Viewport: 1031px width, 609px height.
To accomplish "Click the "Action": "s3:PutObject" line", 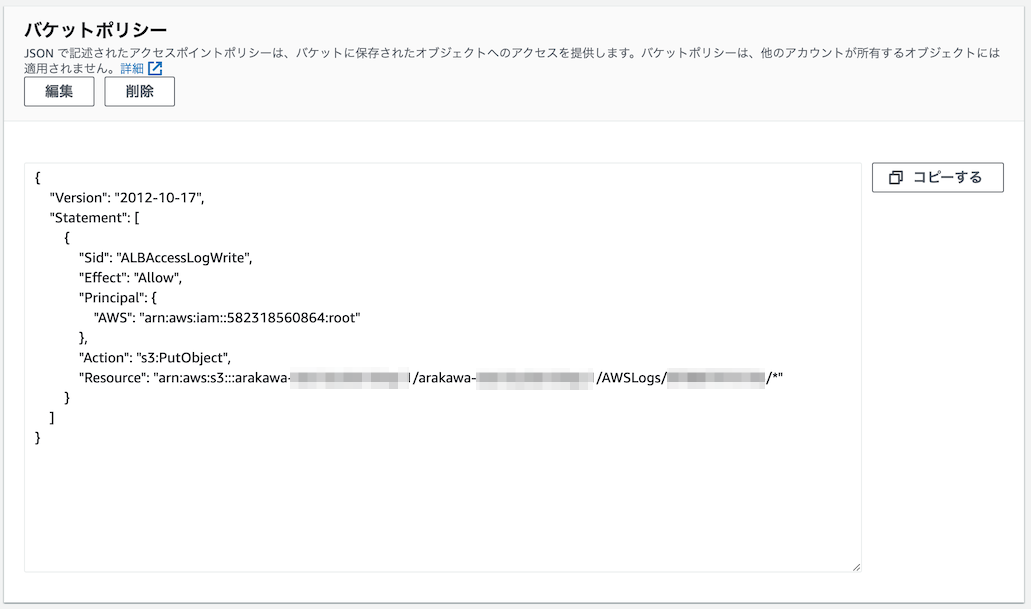I will (x=155, y=357).
